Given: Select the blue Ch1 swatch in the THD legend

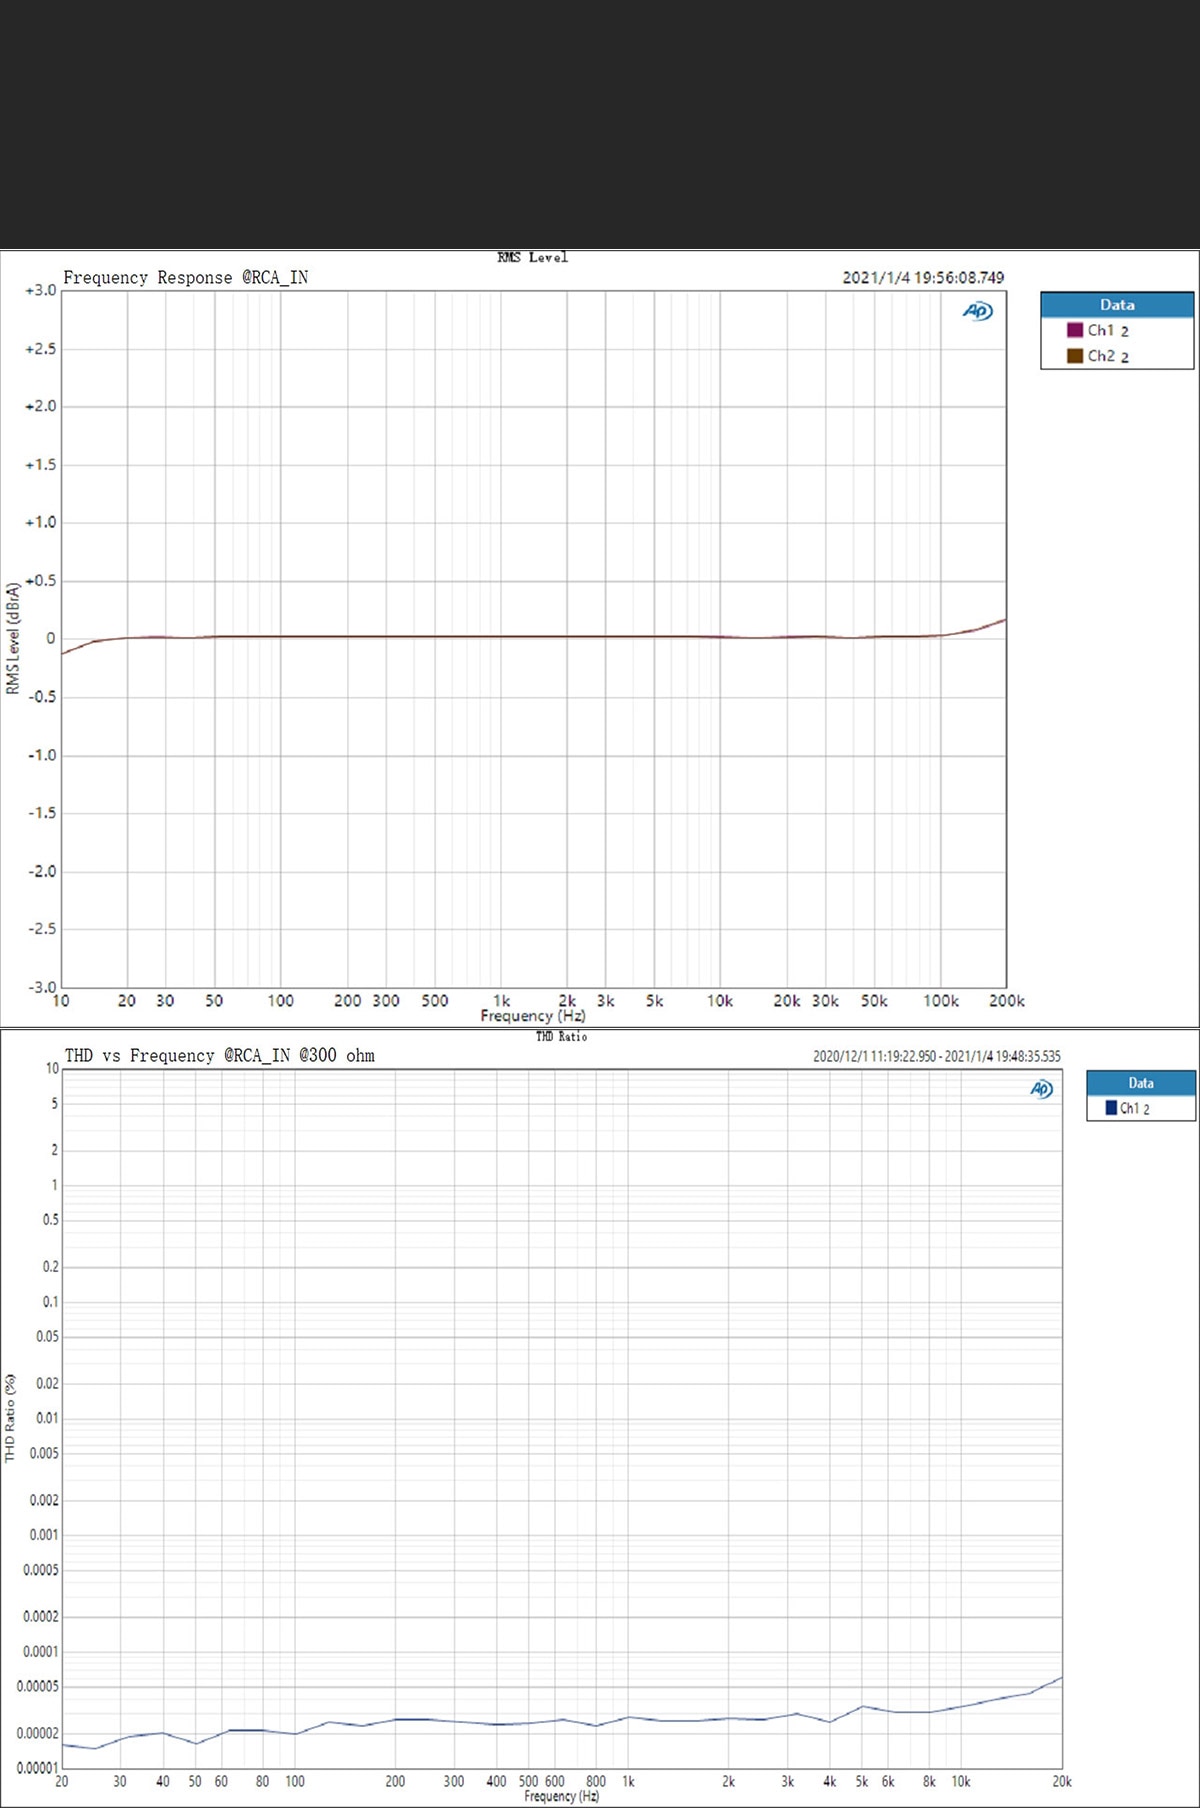Looking at the screenshot, I should (x=1111, y=1108).
